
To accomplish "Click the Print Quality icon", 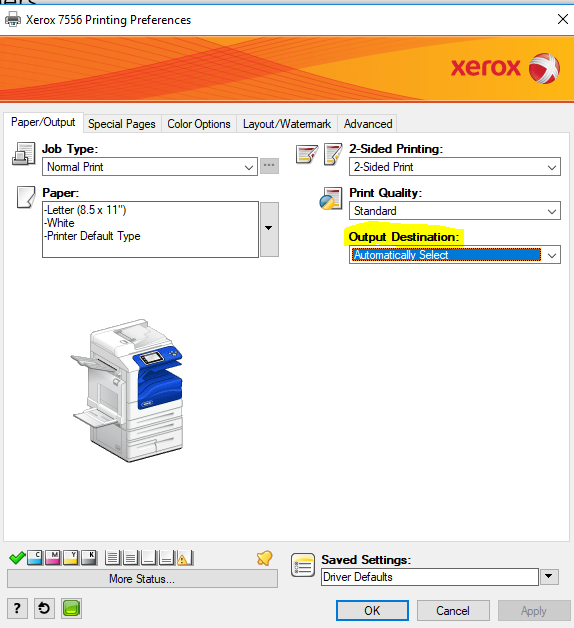I will click(x=331, y=199).
